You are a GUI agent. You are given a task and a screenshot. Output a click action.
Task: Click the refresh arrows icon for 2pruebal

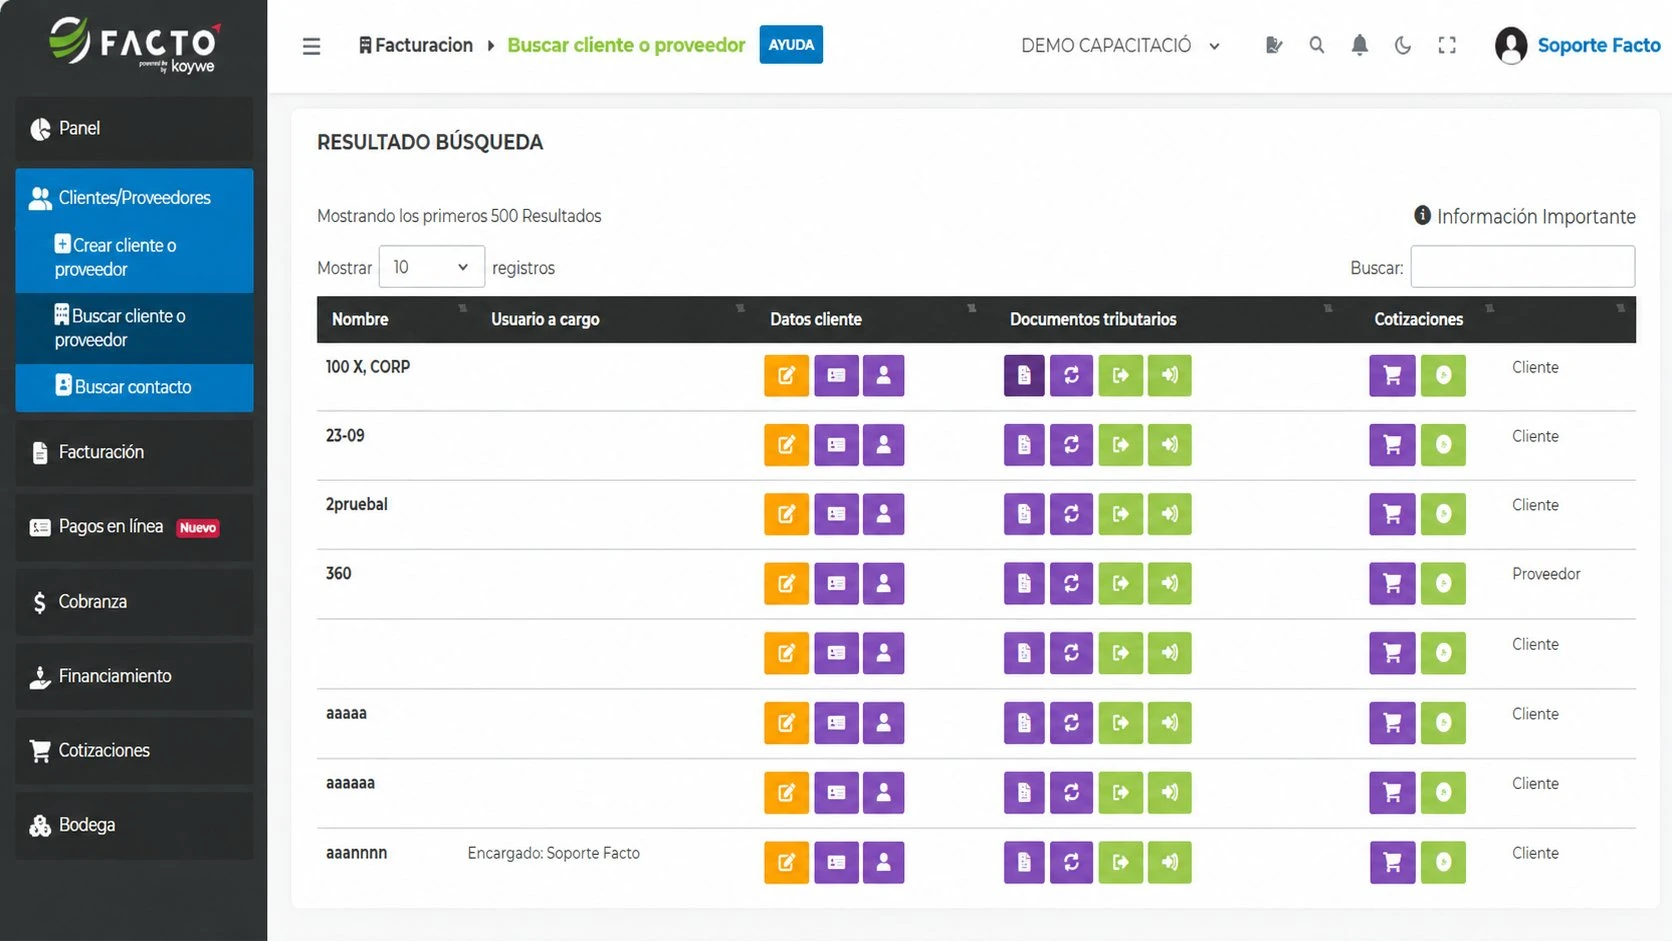1071,514
